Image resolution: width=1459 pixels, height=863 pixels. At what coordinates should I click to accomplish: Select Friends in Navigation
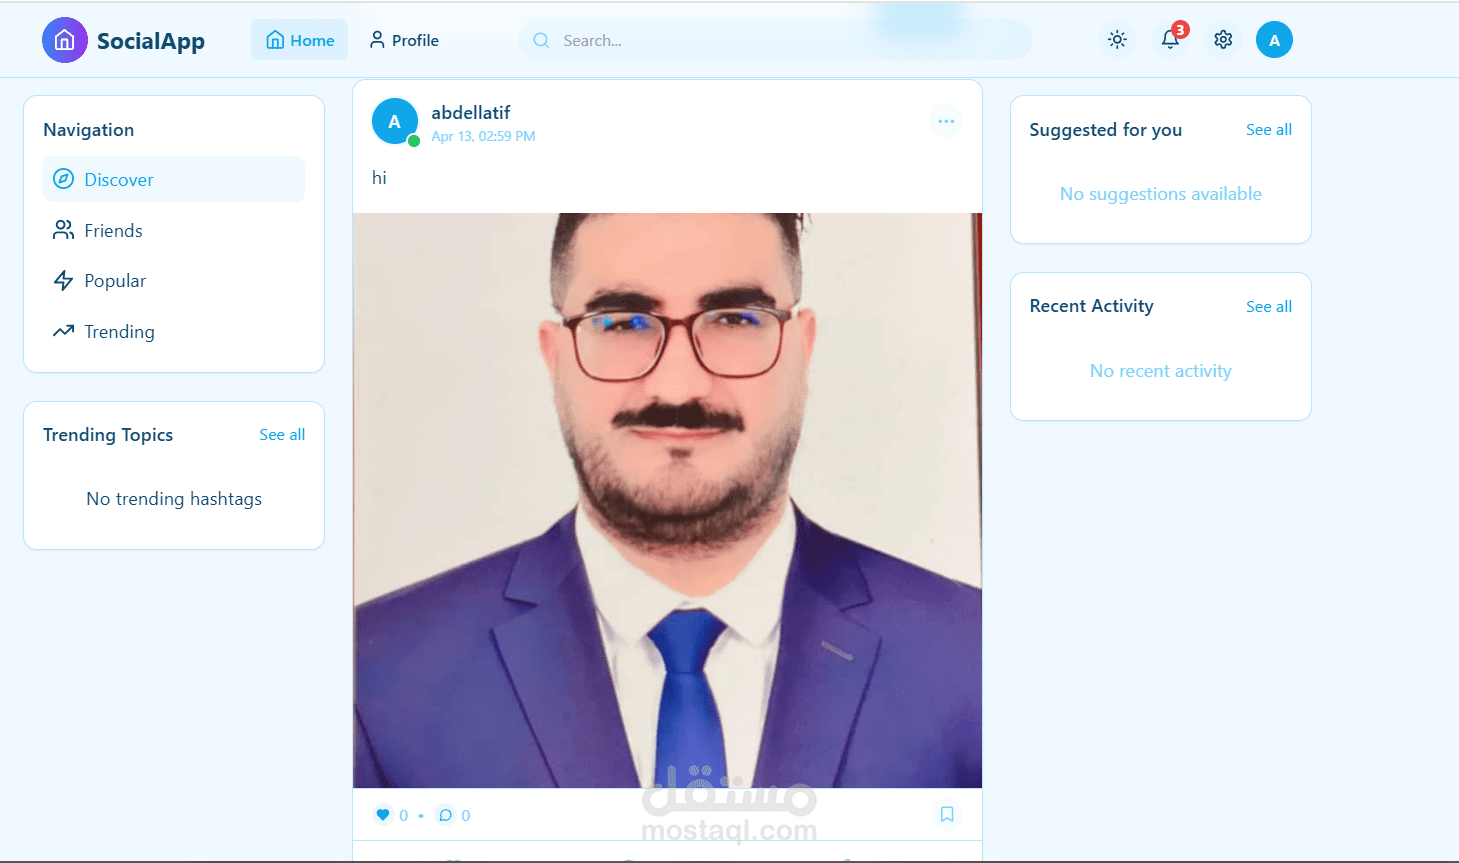tap(174, 230)
